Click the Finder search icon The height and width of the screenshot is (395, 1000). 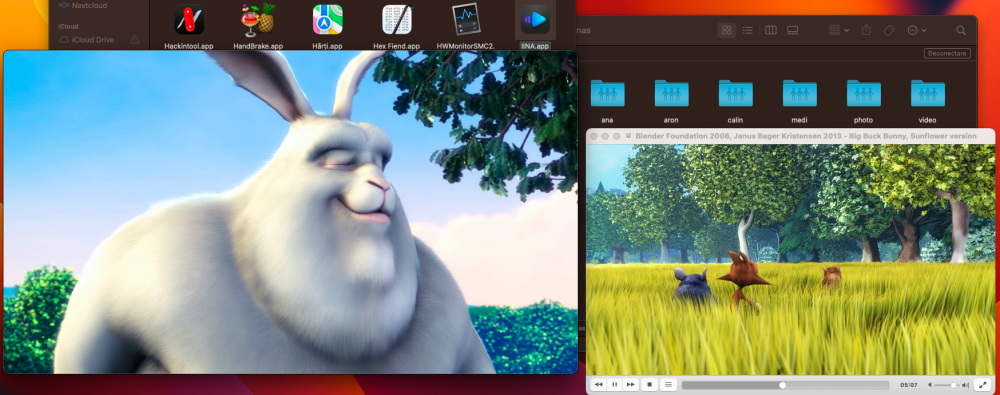click(x=960, y=30)
